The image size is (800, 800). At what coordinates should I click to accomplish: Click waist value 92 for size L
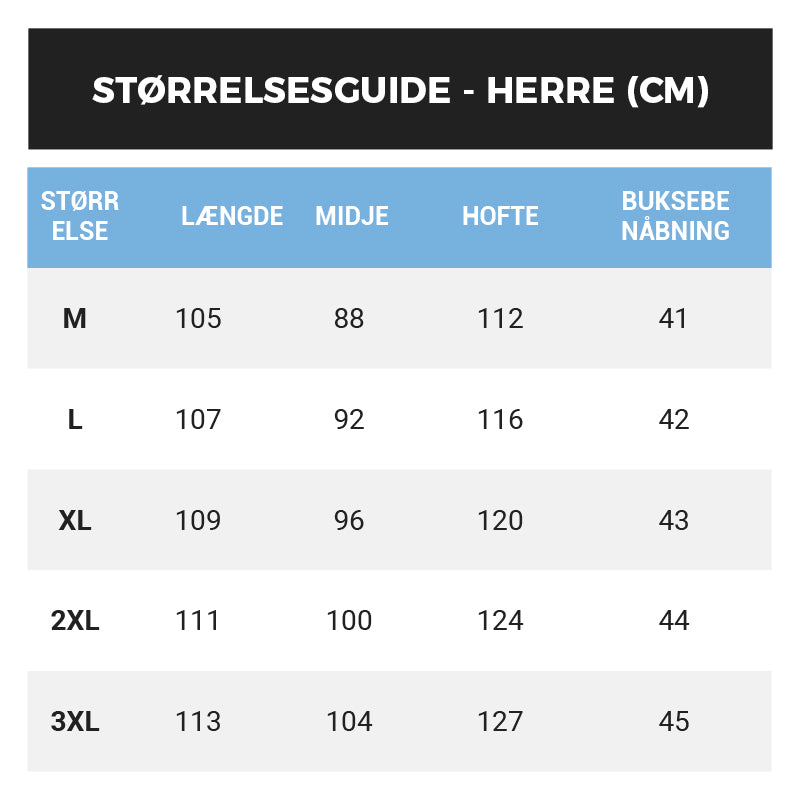(x=349, y=420)
